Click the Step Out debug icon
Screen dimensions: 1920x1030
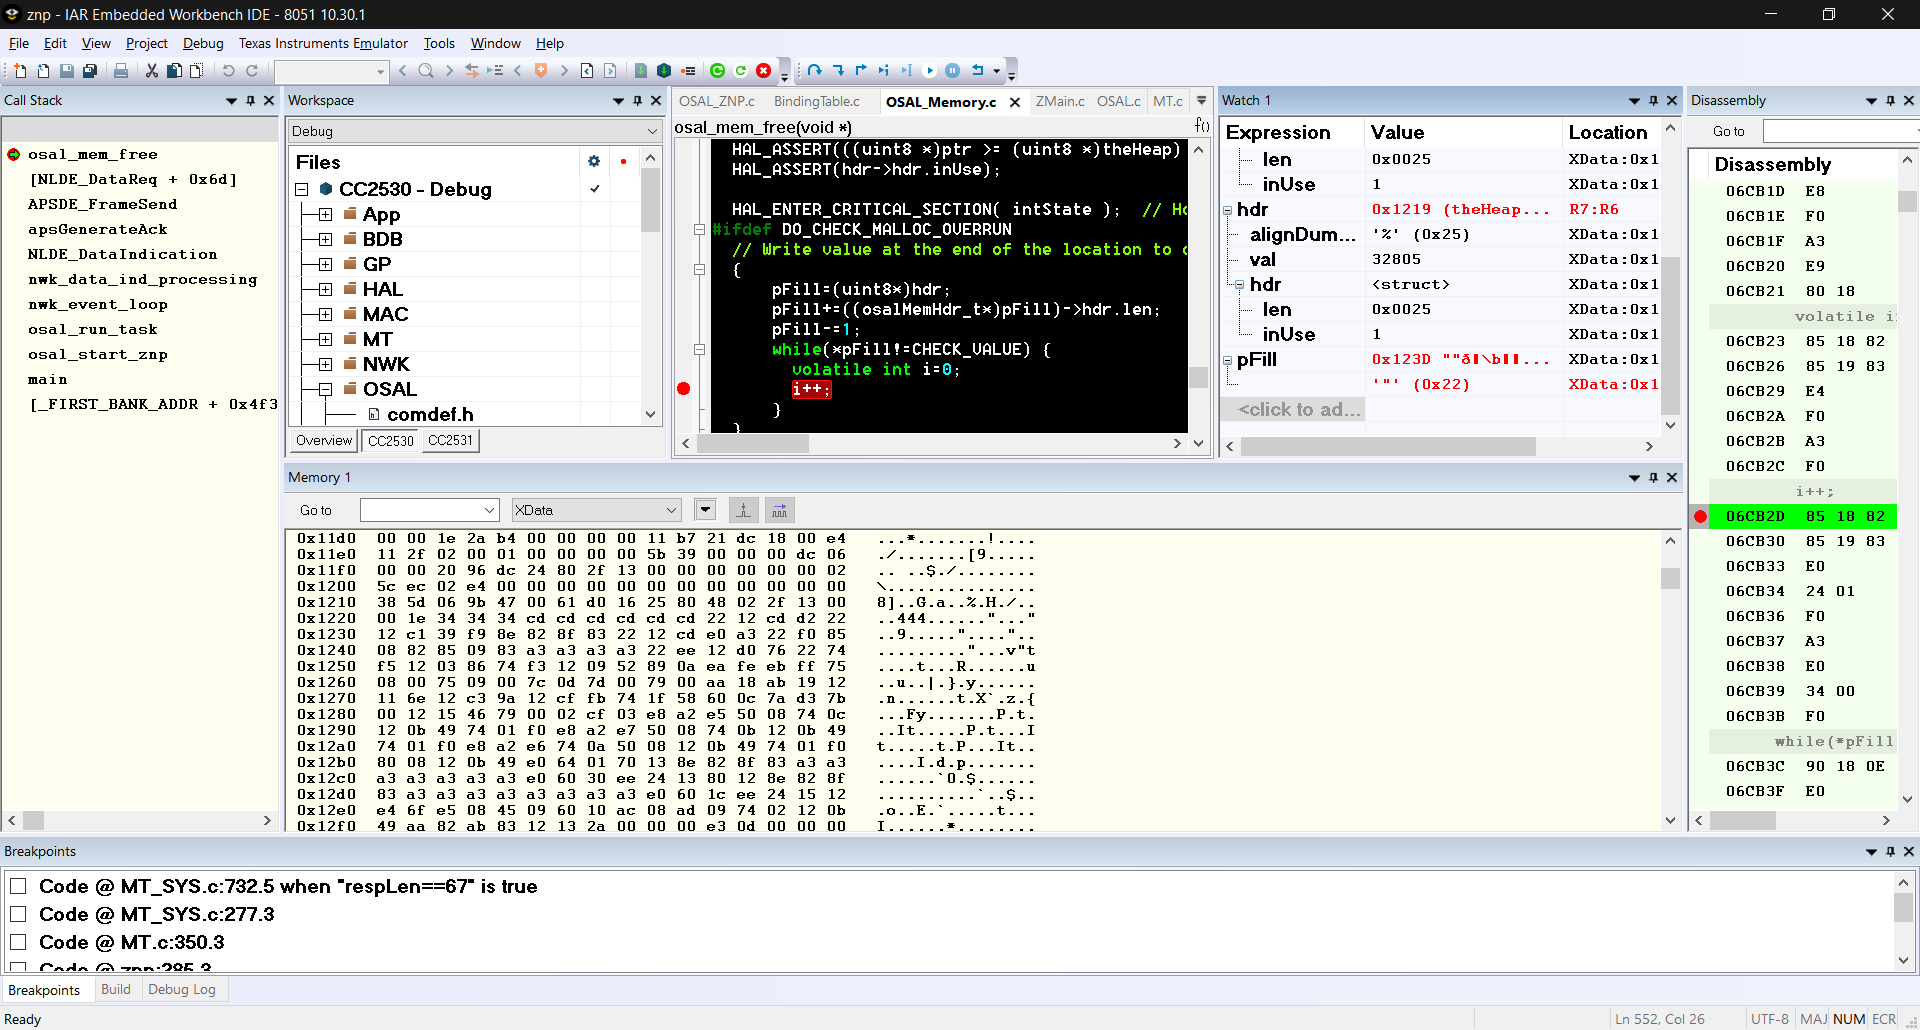coord(861,71)
